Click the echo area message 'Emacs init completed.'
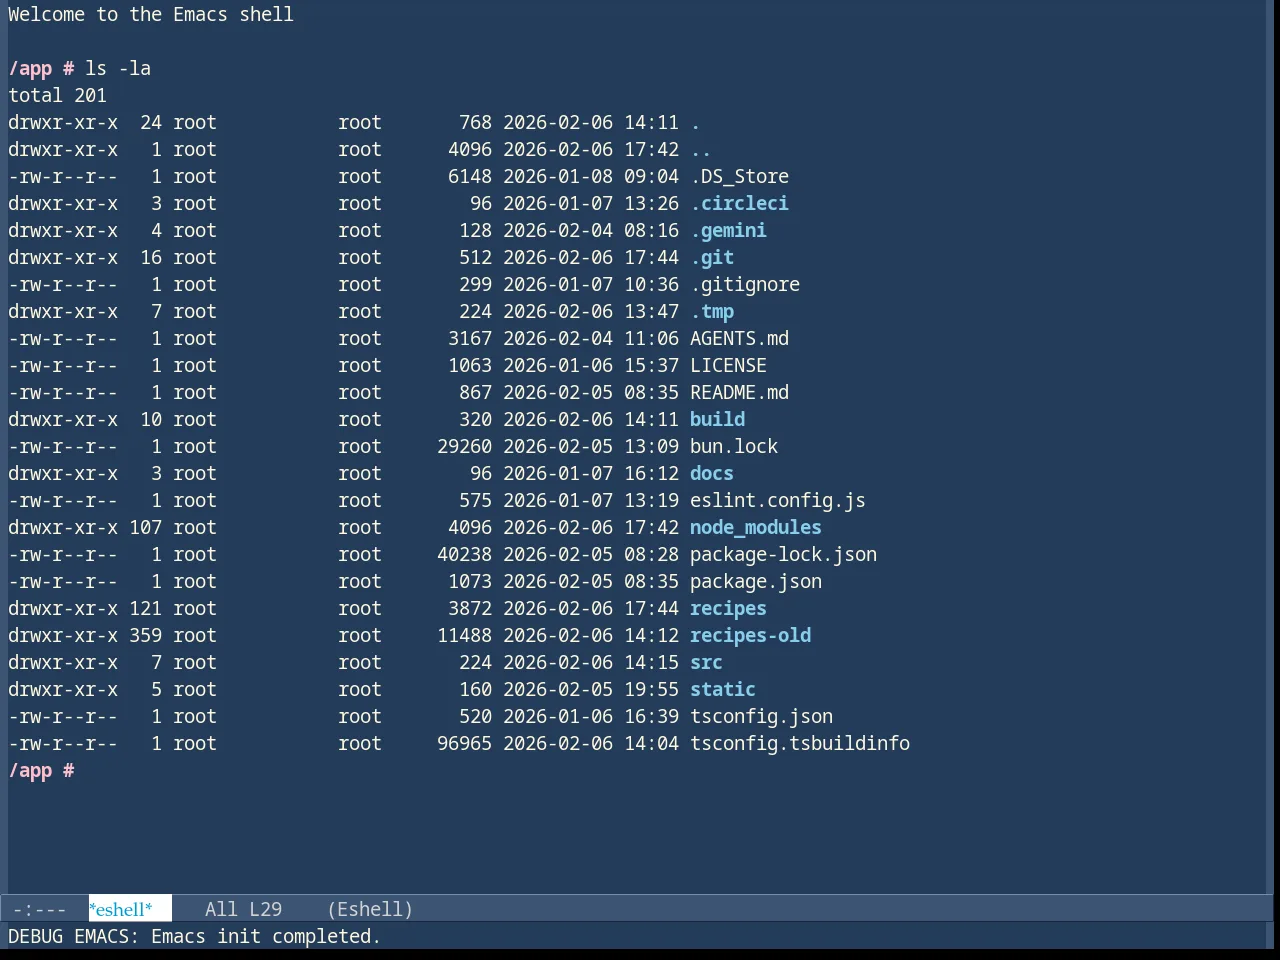1280x960 pixels. [x=266, y=936]
